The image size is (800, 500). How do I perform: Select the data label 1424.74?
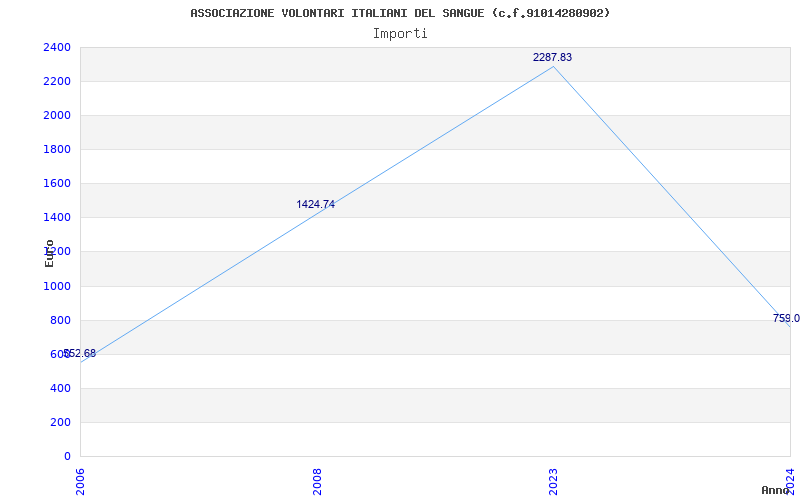(x=315, y=205)
